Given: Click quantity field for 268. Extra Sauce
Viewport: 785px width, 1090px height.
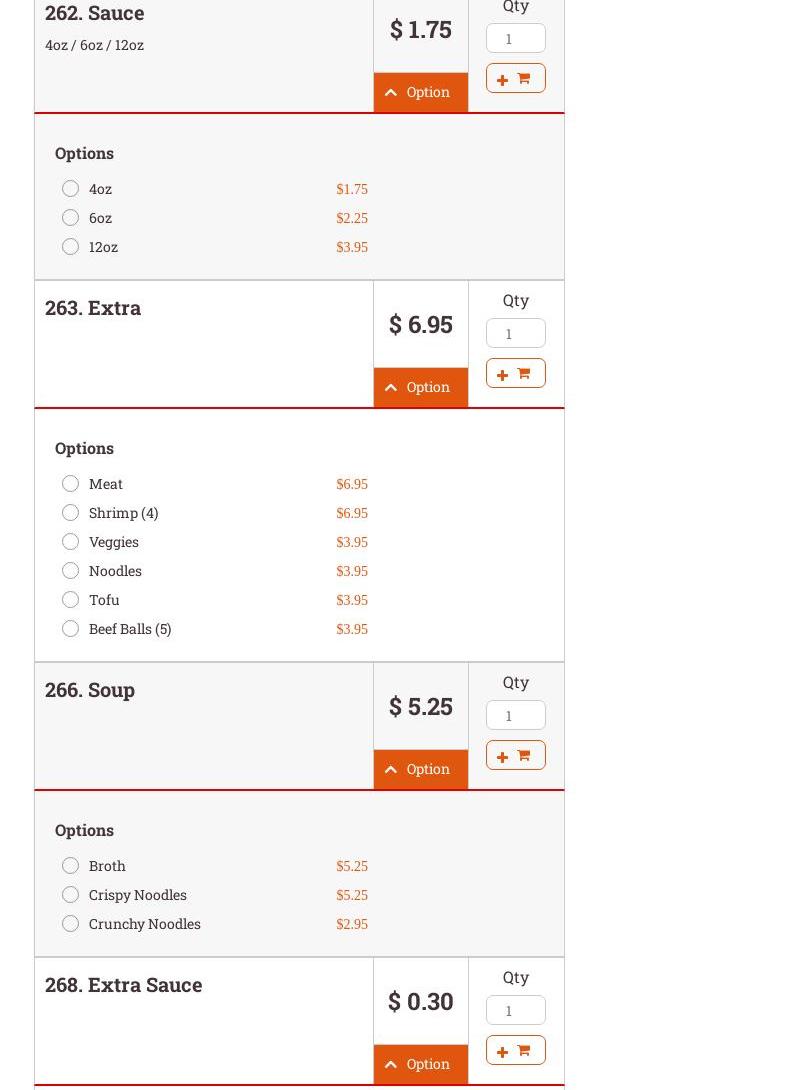Looking at the screenshot, I should tap(515, 1010).
